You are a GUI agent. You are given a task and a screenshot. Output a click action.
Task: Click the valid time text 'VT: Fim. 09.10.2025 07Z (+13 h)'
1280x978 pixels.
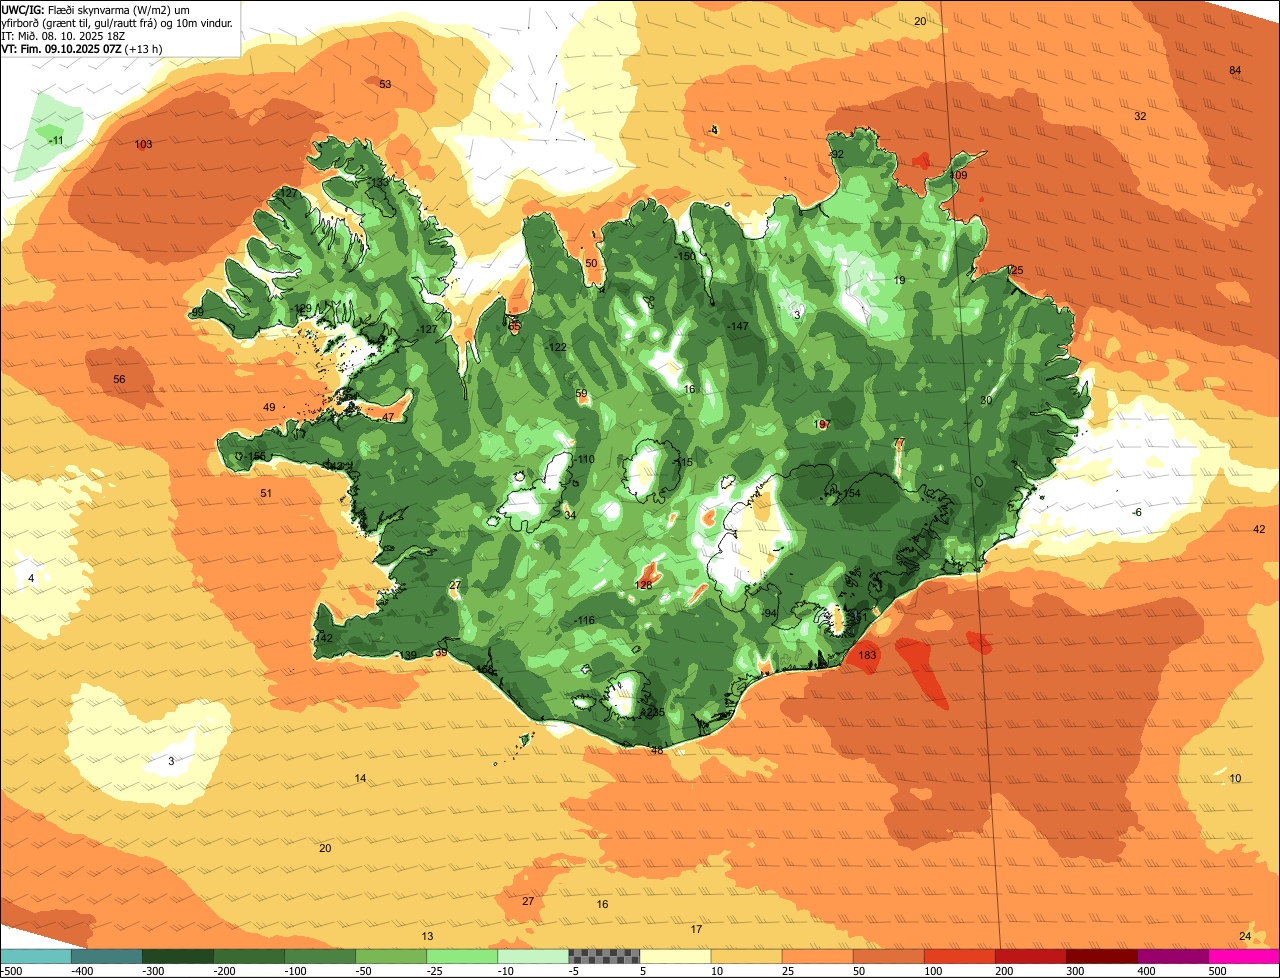click(x=82, y=48)
